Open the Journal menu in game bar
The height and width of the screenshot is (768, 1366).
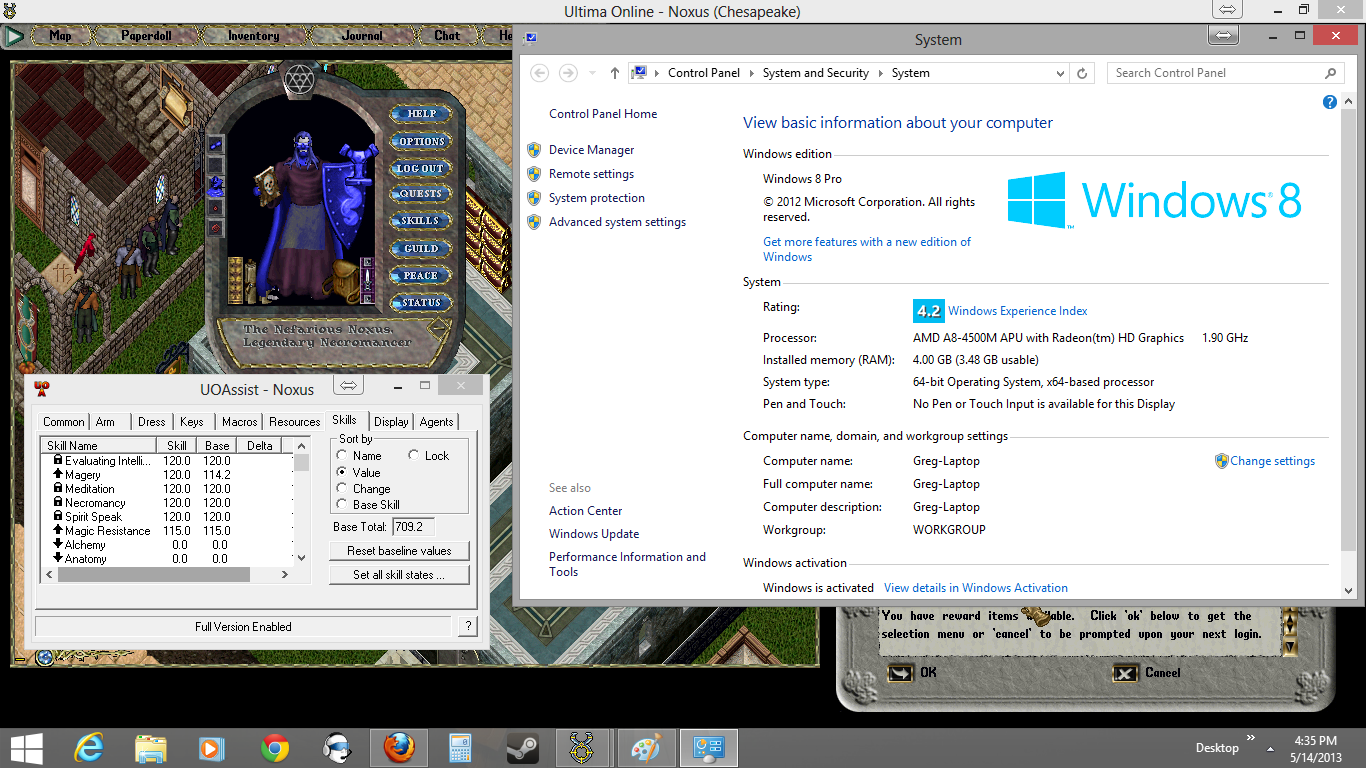pos(362,36)
